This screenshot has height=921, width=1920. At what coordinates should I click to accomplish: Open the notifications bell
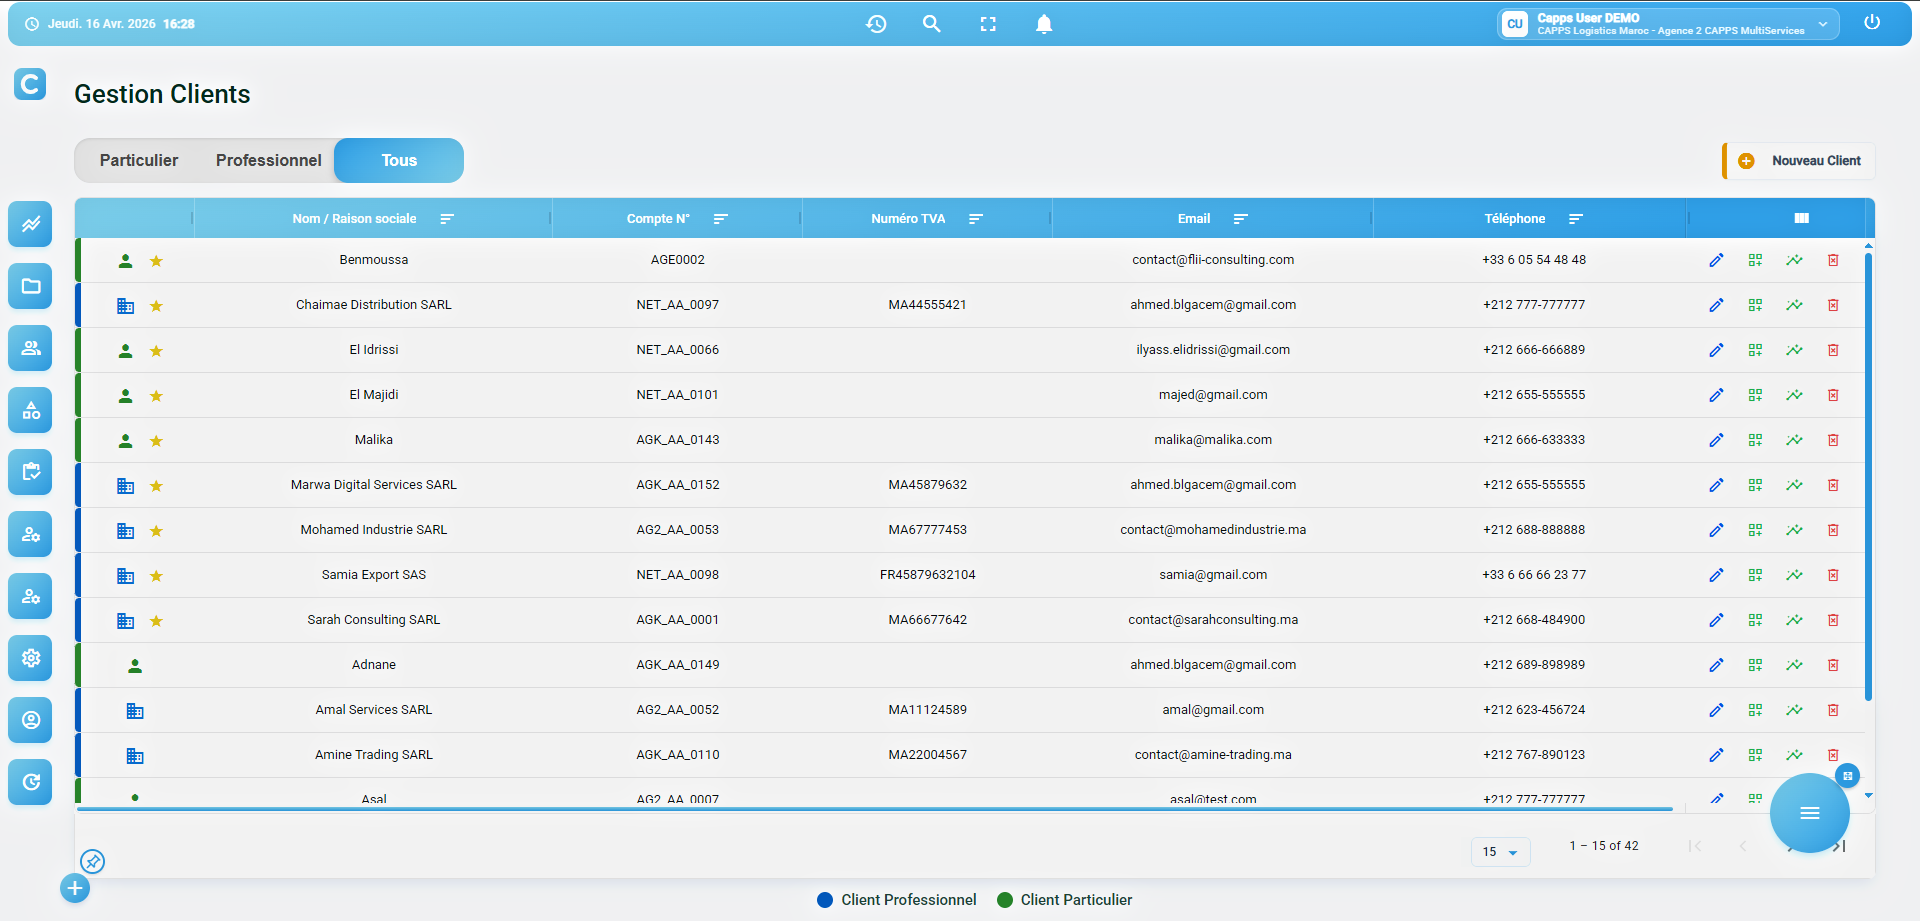[x=1044, y=24]
